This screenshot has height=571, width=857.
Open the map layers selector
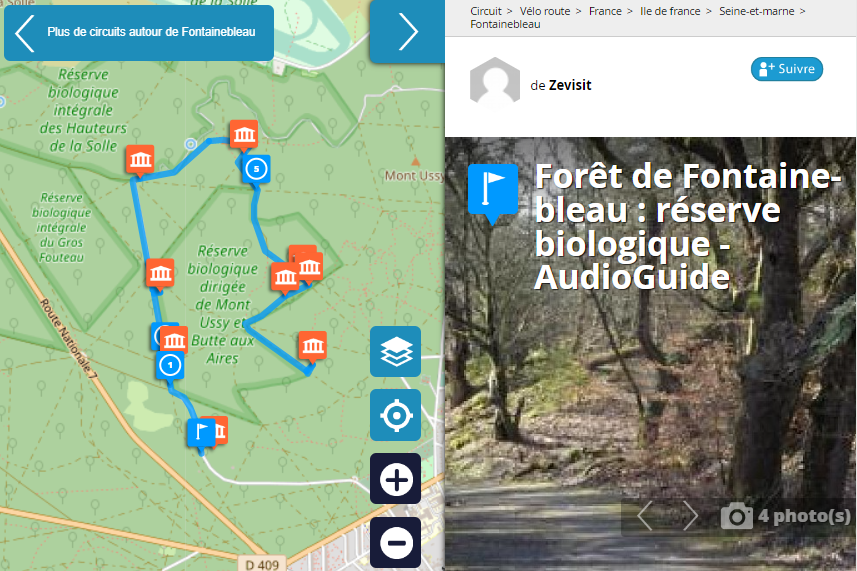(x=396, y=351)
